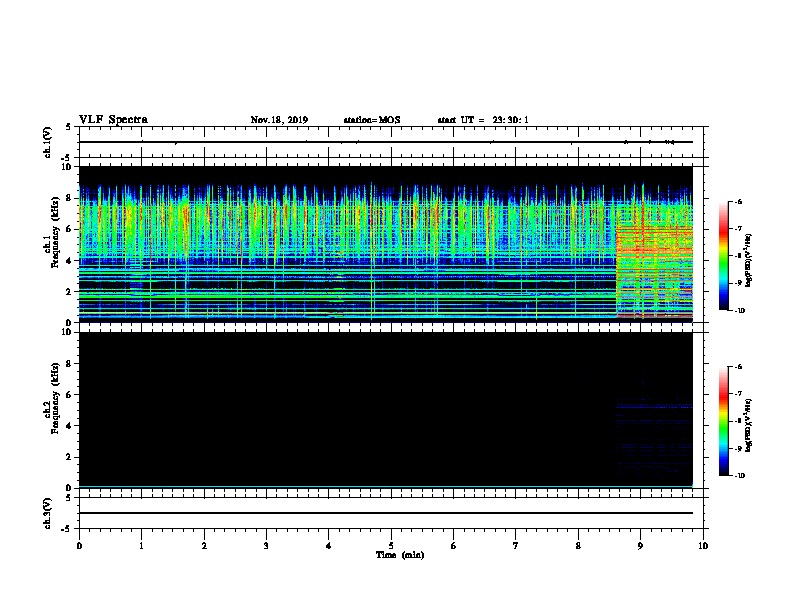Click the "5" tick label of ch.1(V) panel
This screenshot has height=612, width=792.
[x=70, y=127]
